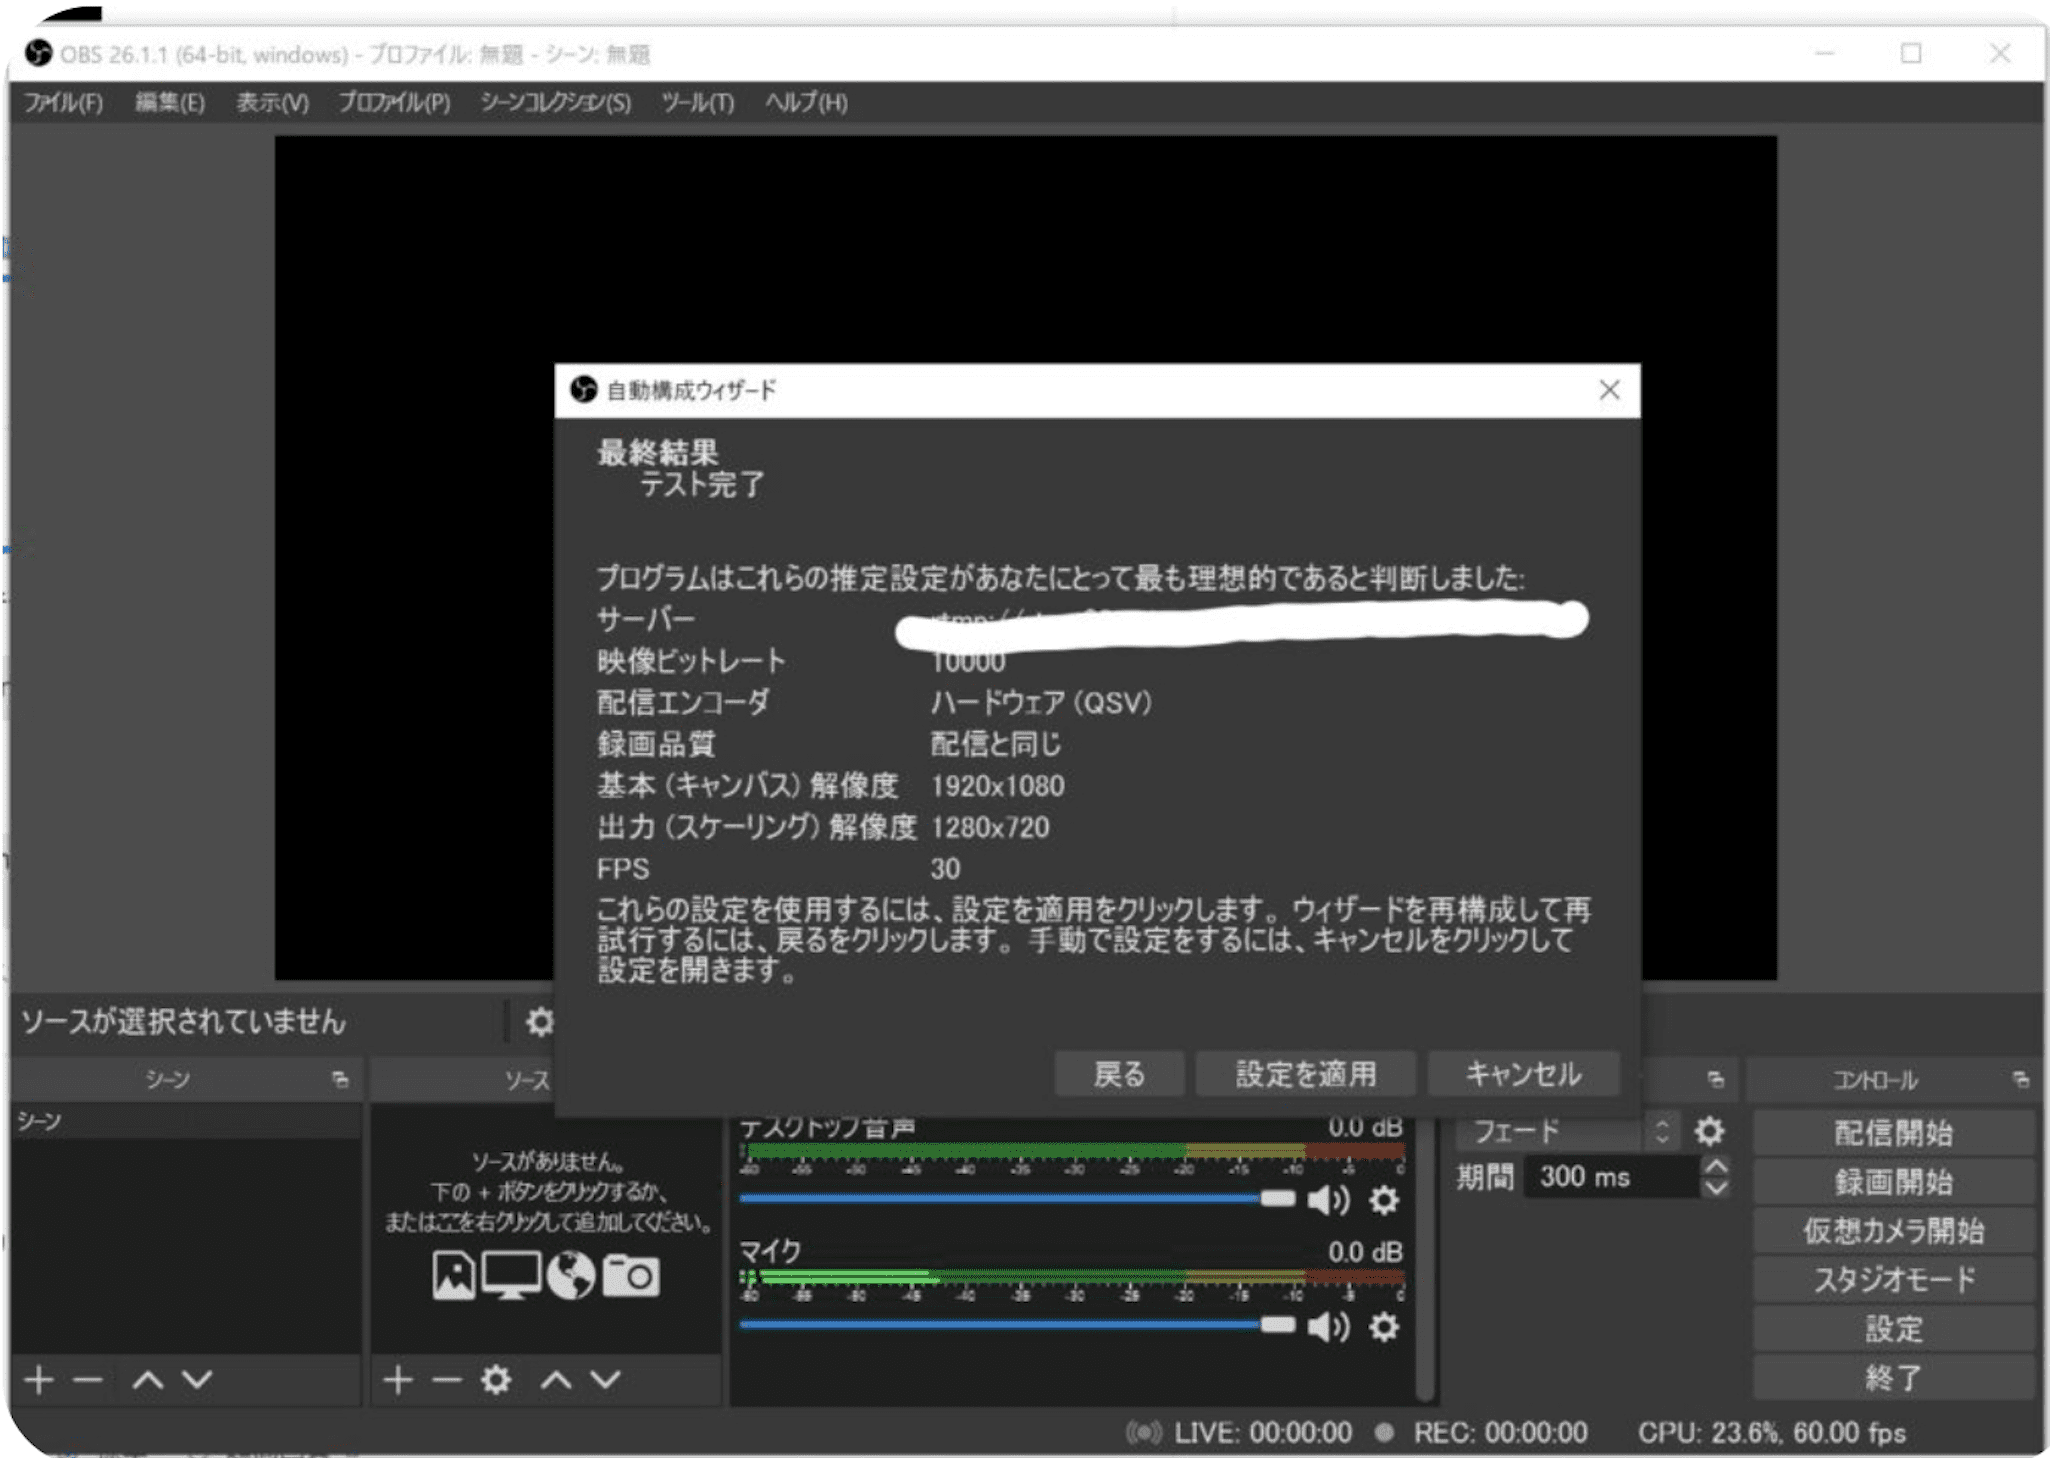Click 終了 to exit OBS
Viewport: 2050px width, 1458px height.
[x=1893, y=1378]
